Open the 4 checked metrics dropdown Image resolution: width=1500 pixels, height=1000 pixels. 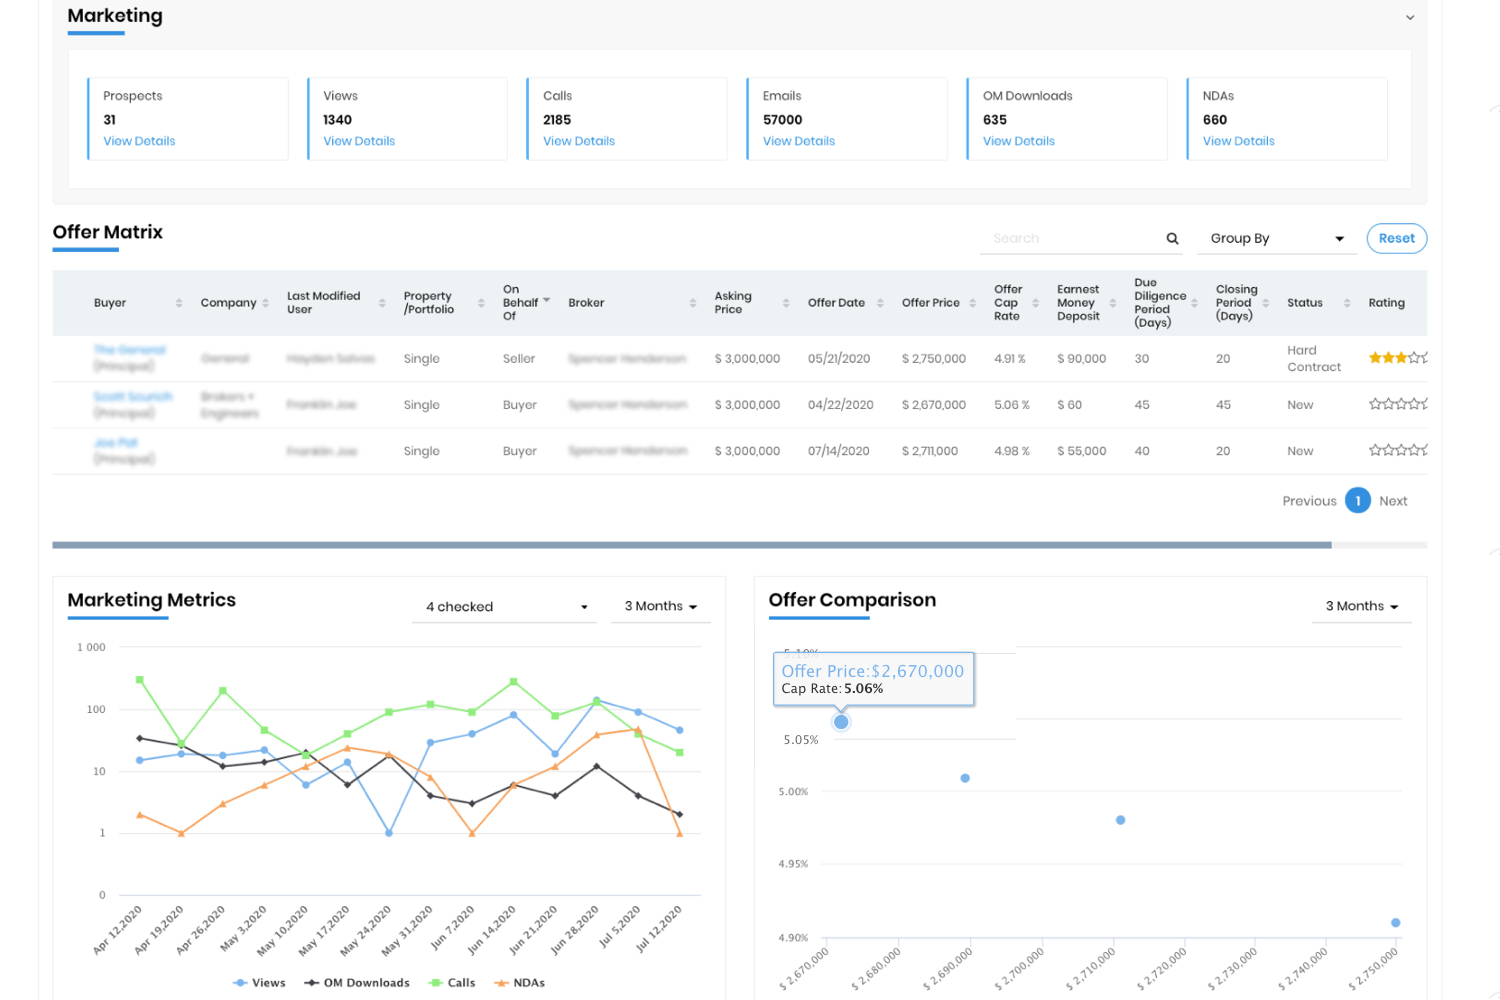point(504,606)
